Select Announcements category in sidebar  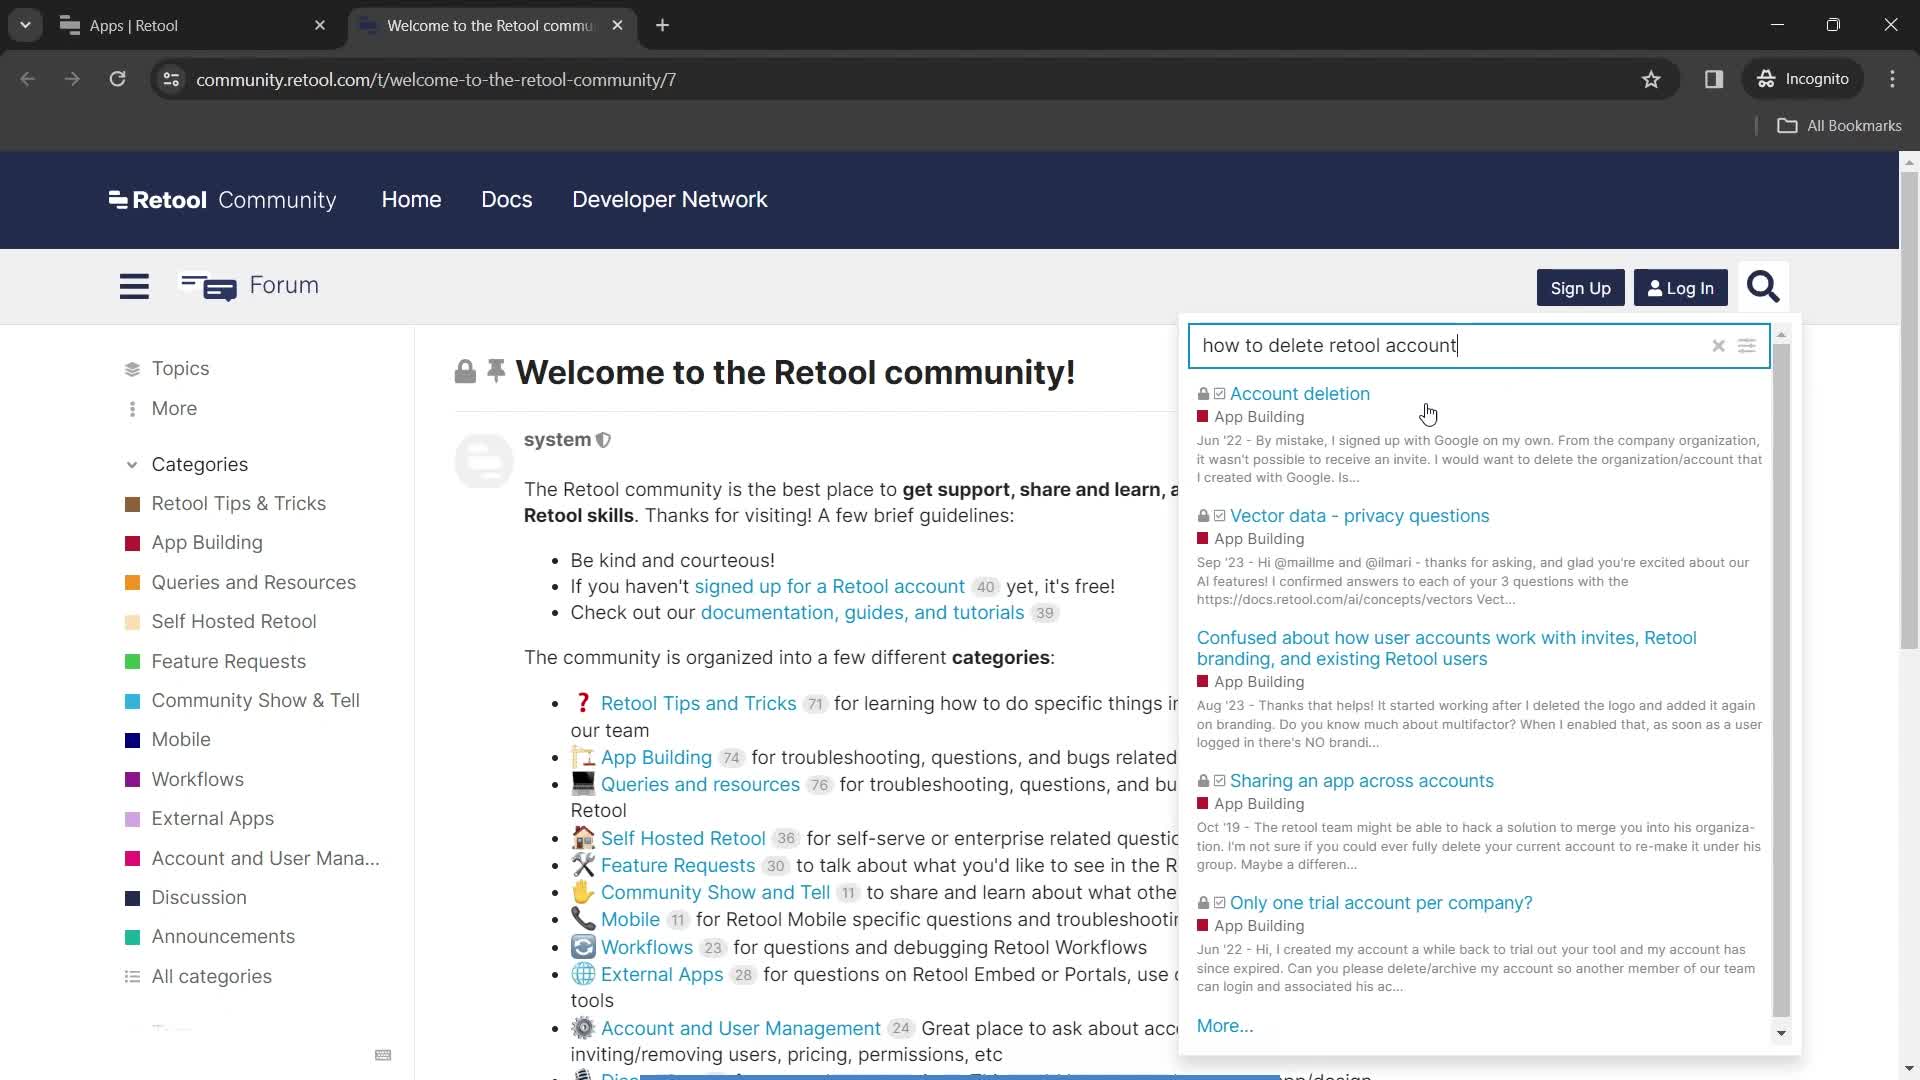(x=223, y=937)
